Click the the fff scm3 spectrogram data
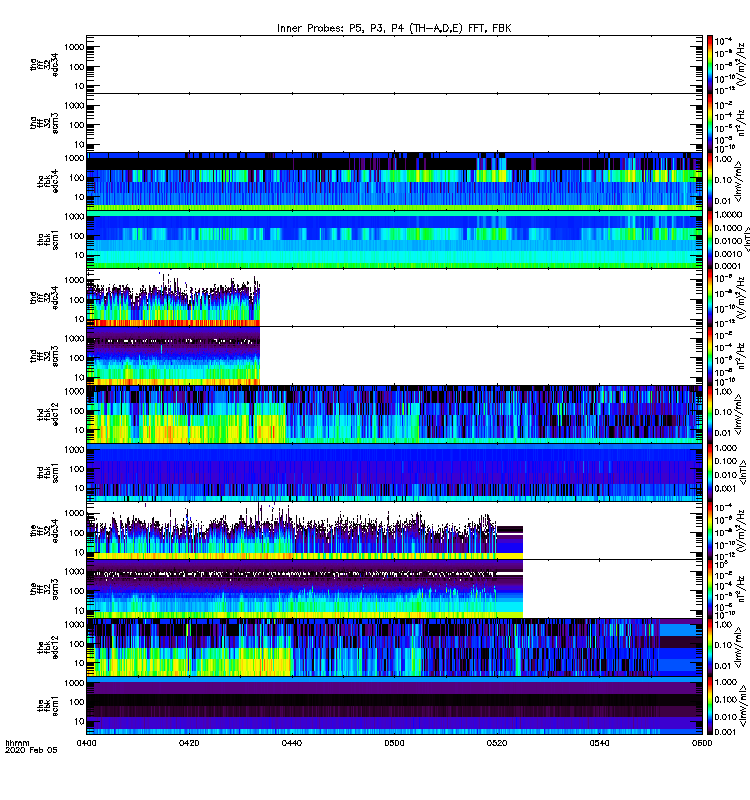 coord(305,589)
